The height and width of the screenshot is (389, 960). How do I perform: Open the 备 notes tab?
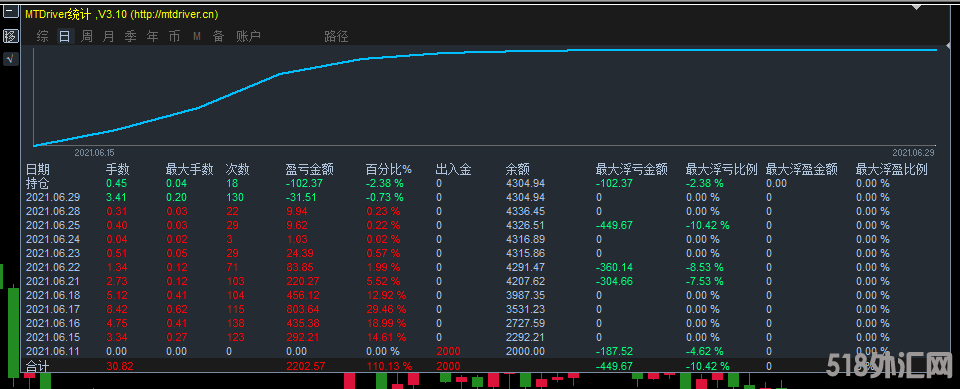click(219, 36)
